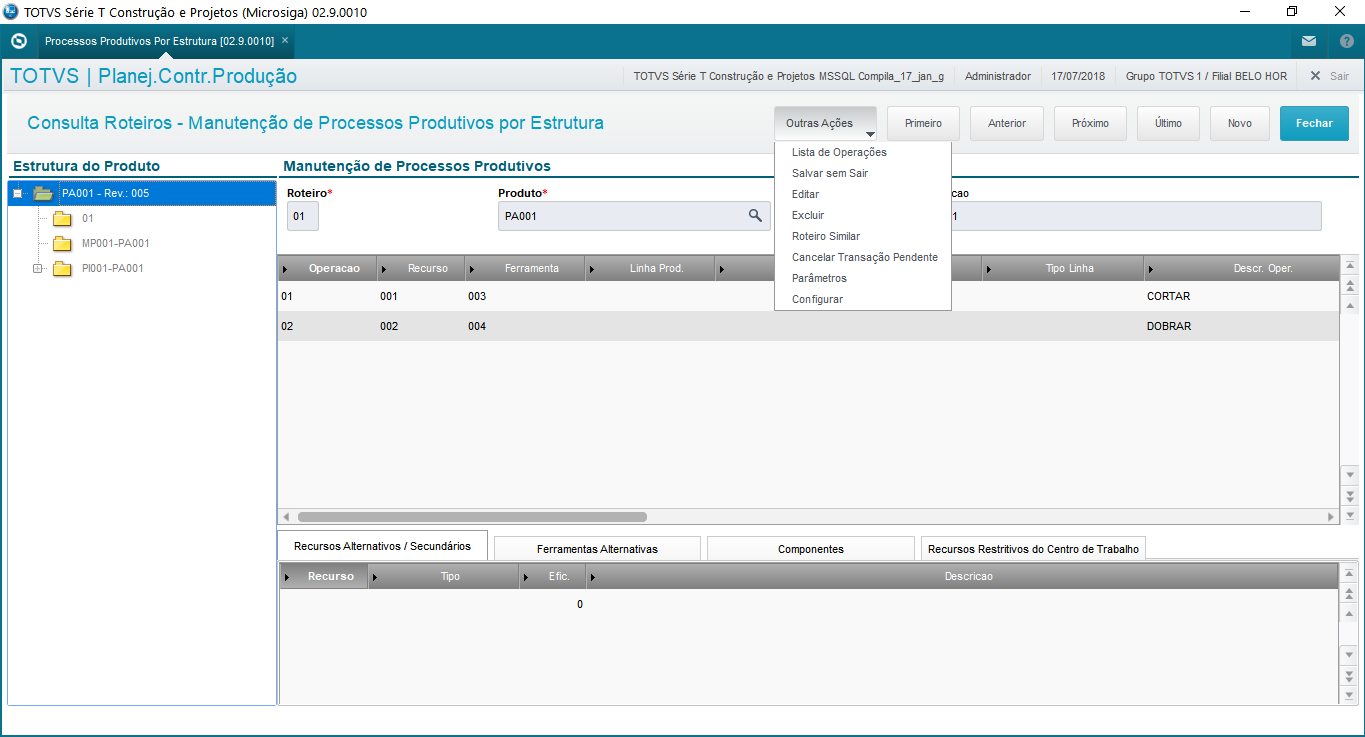Switch to Ferramentas Alternativas tab
Image resolution: width=1365 pixels, height=737 pixels.
[x=597, y=549]
